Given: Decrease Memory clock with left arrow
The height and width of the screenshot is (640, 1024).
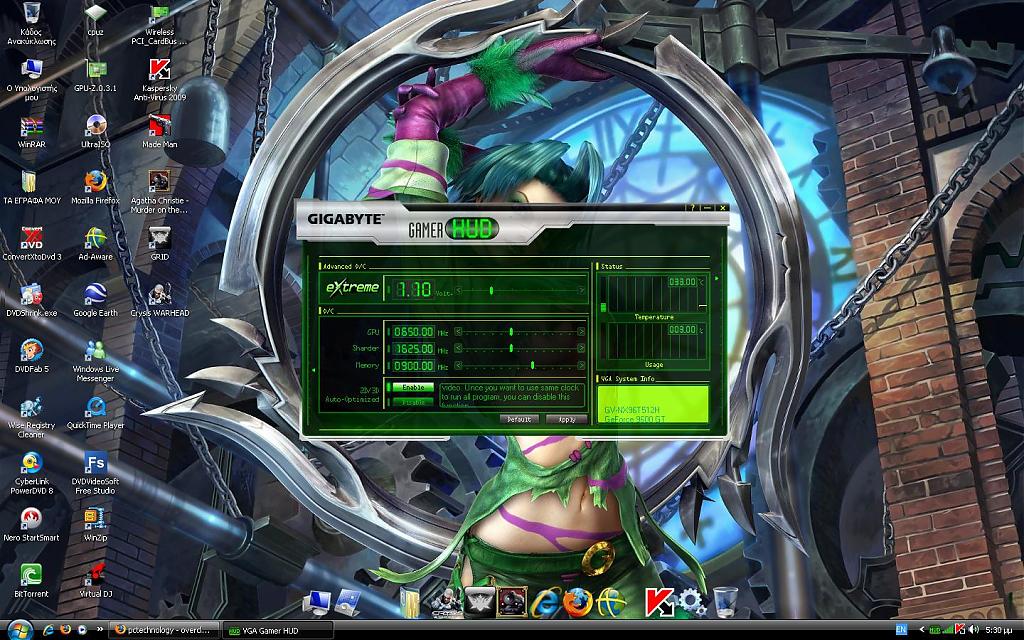Looking at the screenshot, I should pos(459,366).
